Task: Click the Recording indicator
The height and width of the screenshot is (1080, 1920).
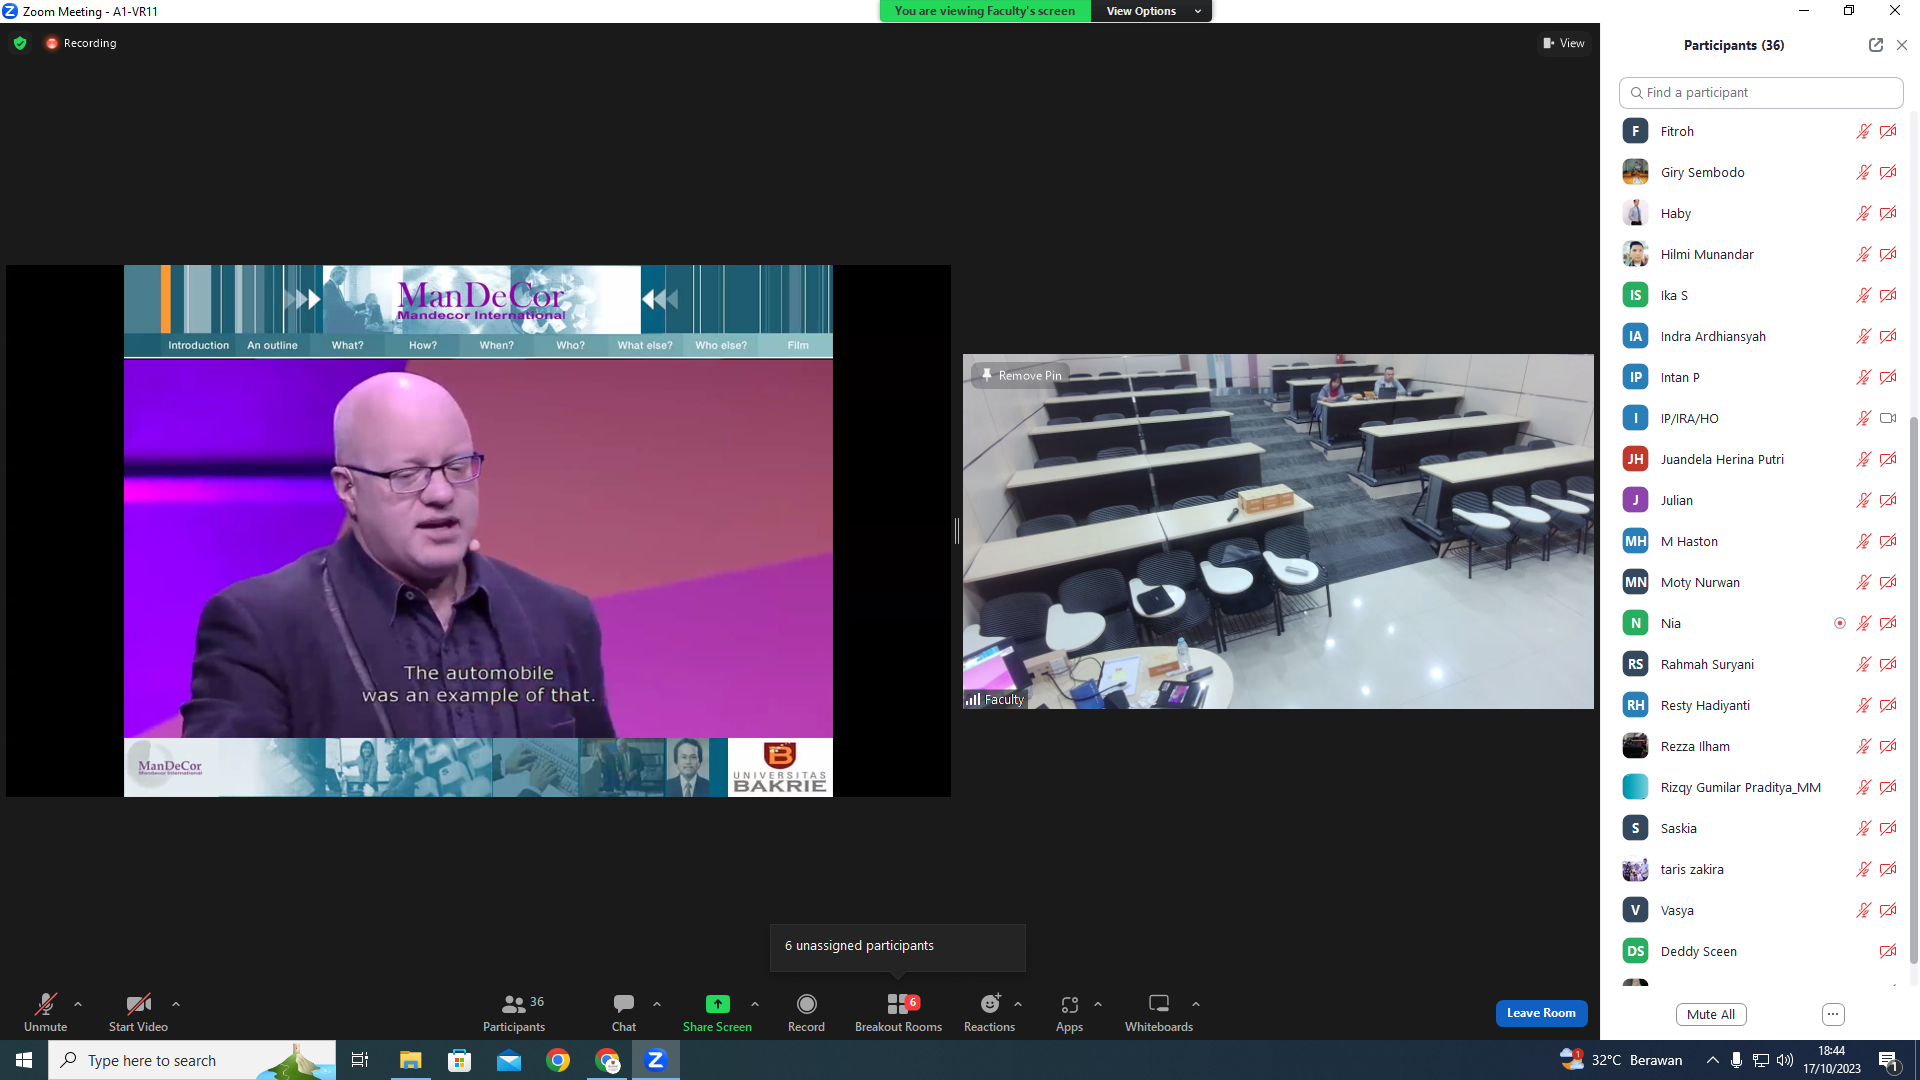Action: pyautogui.click(x=81, y=43)
